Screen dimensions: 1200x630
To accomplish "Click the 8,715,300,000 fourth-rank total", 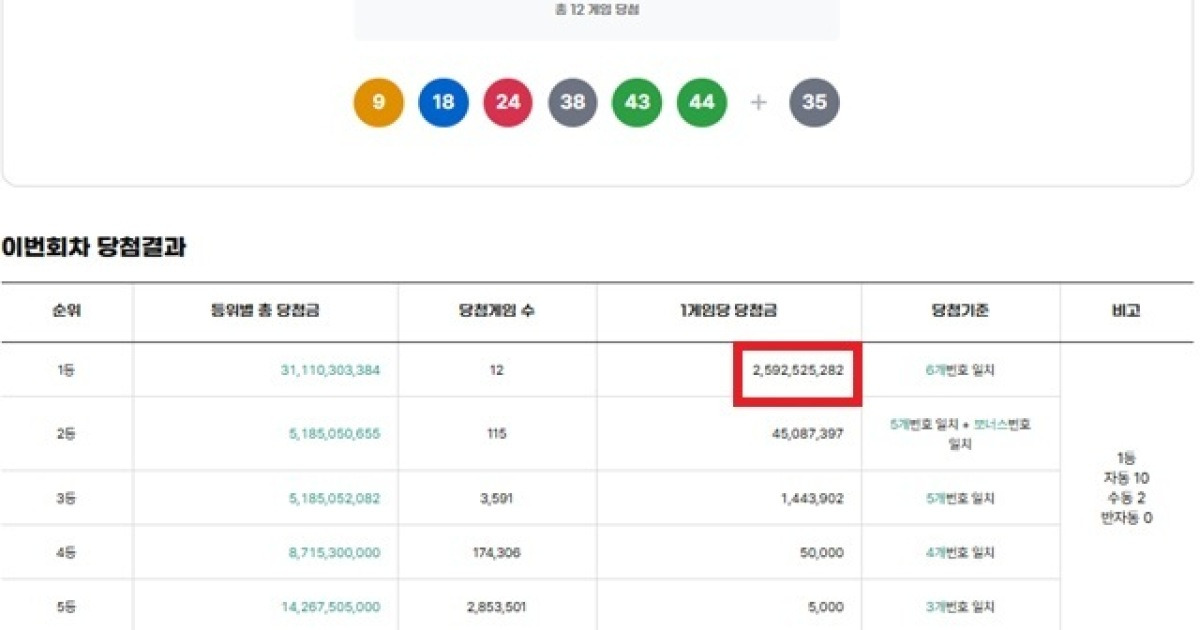I will point(335,552).
